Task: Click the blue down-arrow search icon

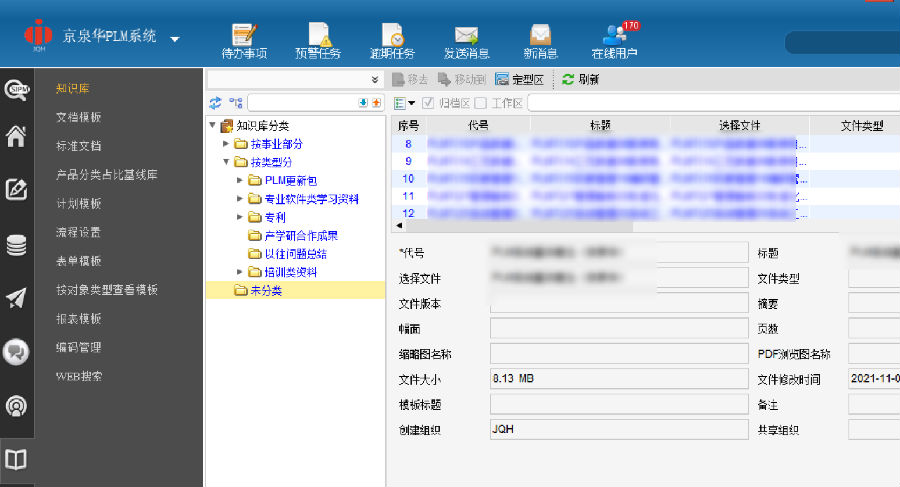Action: click(x=363, y=103)
